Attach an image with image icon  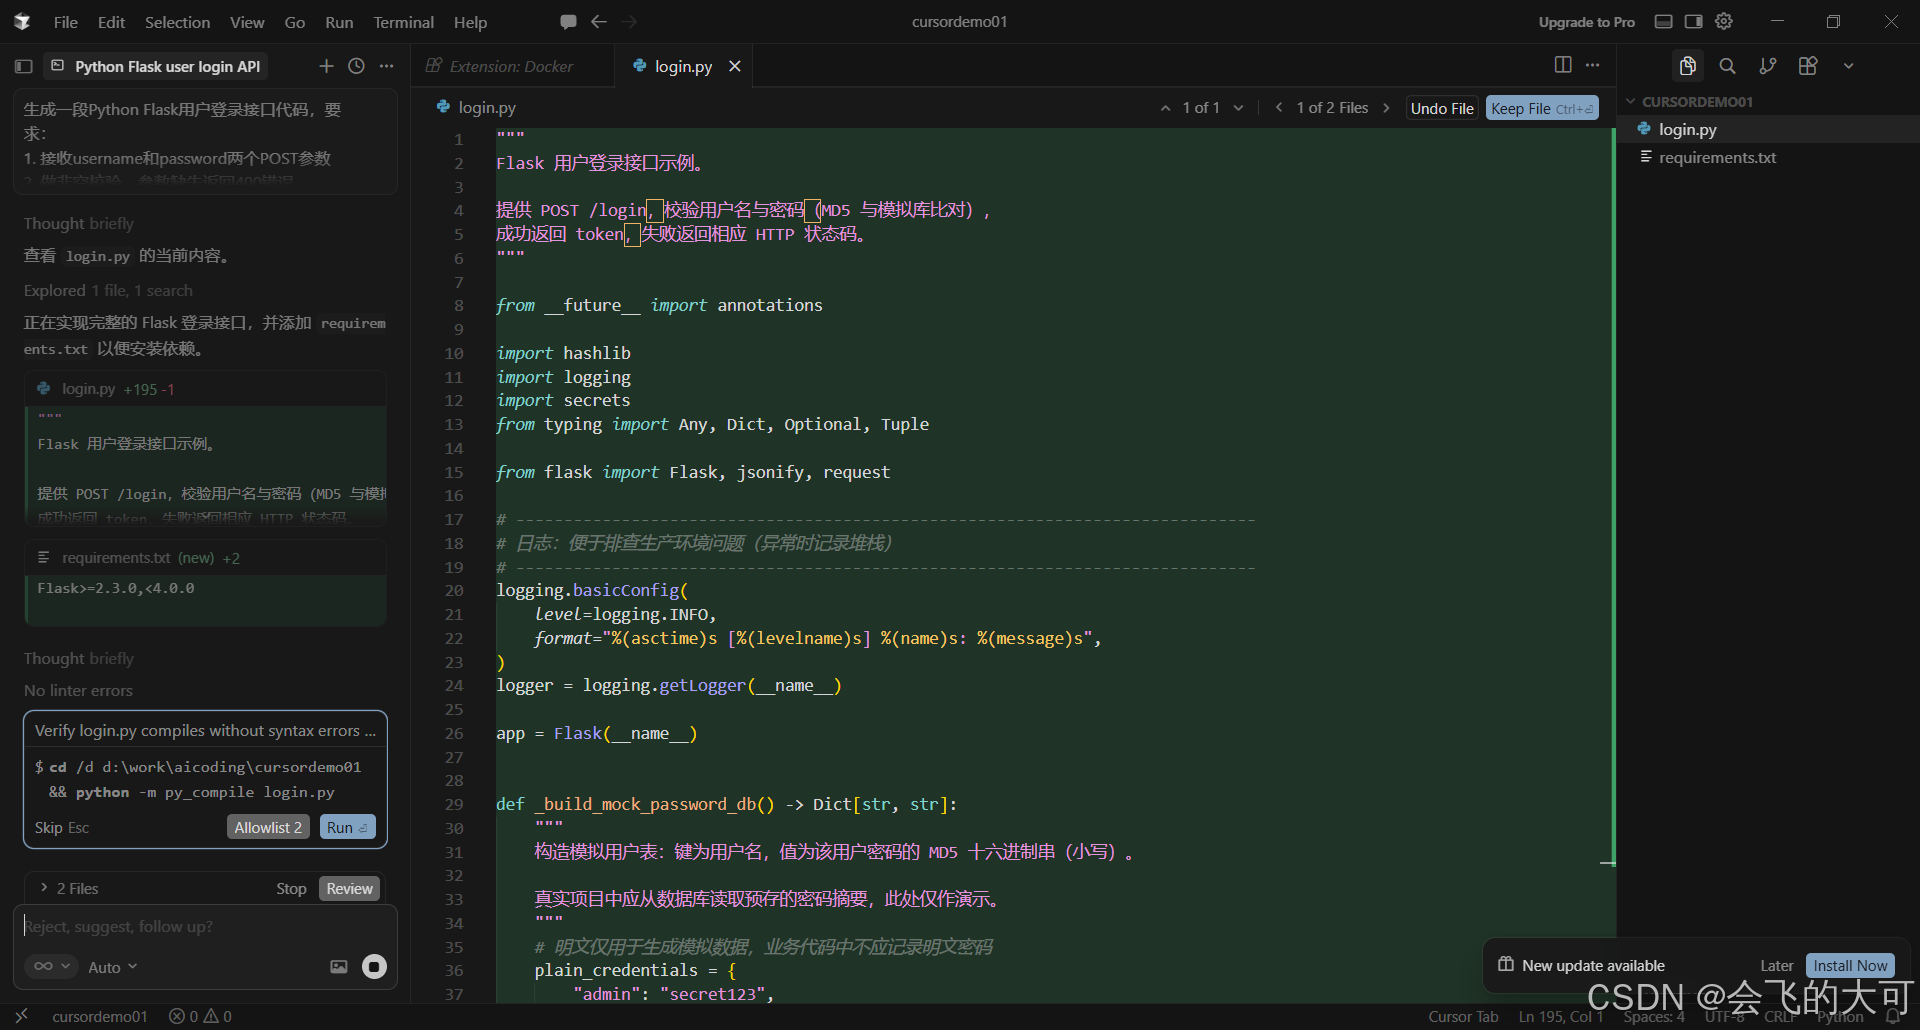click(339, 966)
